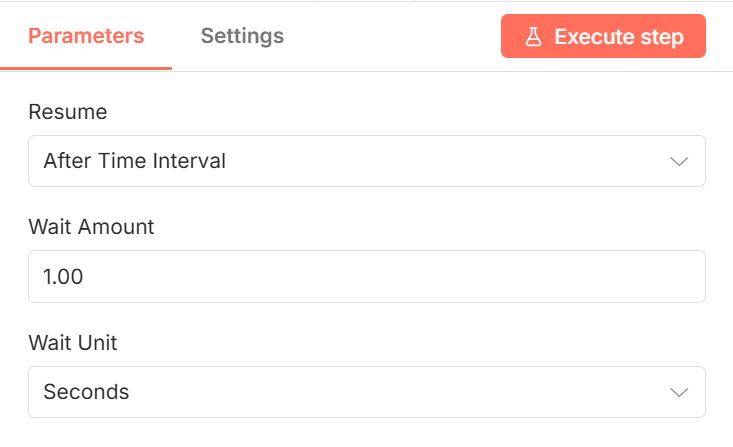The width and height of the screenshot is (733, 447).
Task: Focus the Wait Amount input field
Action: [366, 276]
